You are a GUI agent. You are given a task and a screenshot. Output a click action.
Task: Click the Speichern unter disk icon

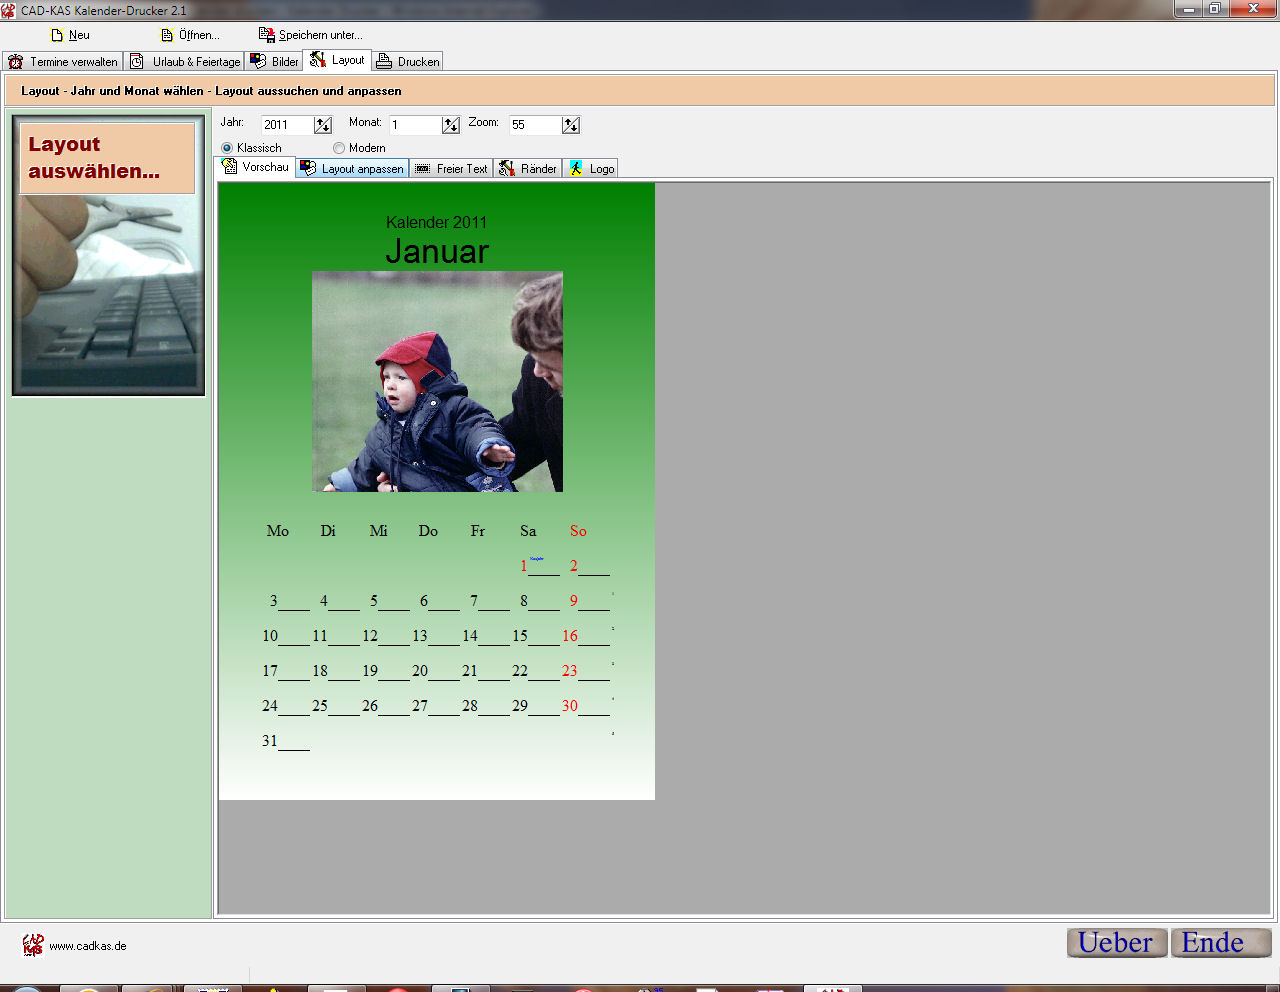(266, 35)
